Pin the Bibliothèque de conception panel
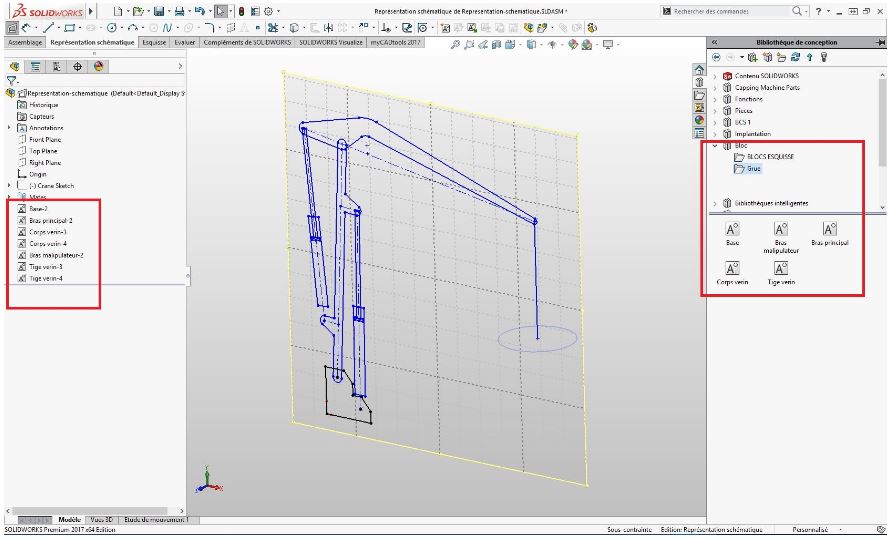The width and height of the screenshot is (889, 540). (x=880, y=42)
